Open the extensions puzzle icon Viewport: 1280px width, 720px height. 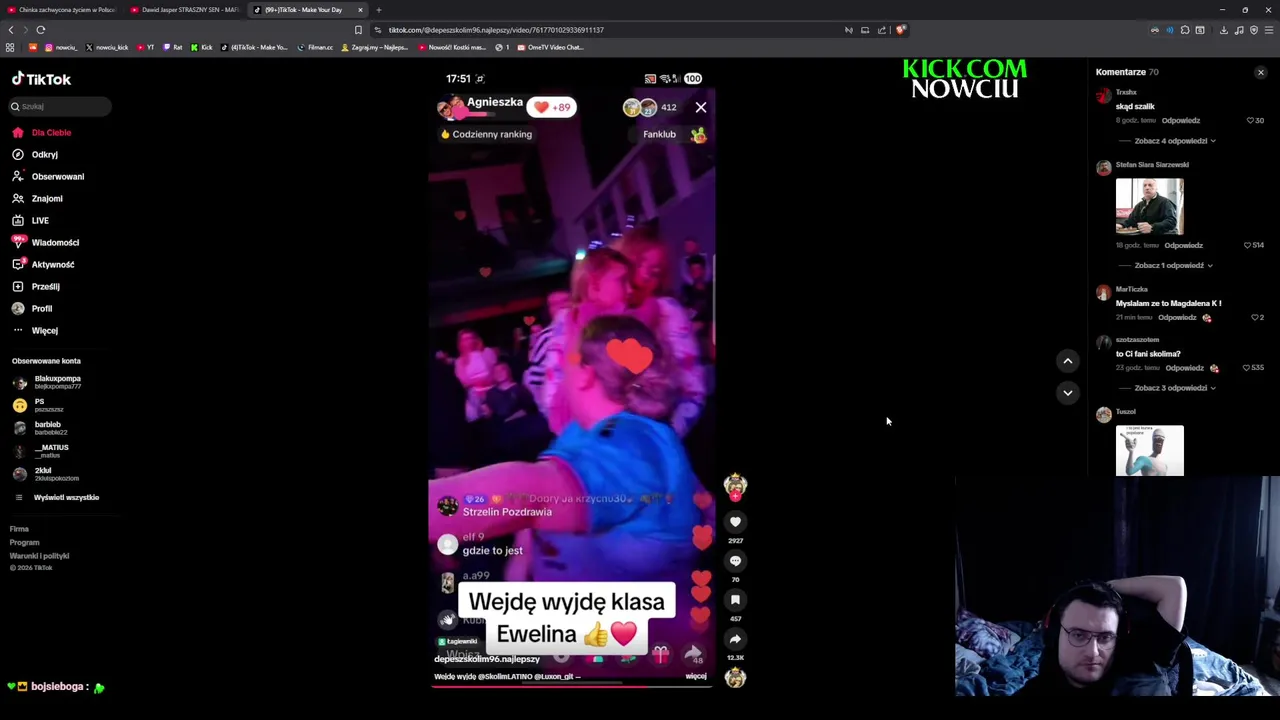point(1185,30)
